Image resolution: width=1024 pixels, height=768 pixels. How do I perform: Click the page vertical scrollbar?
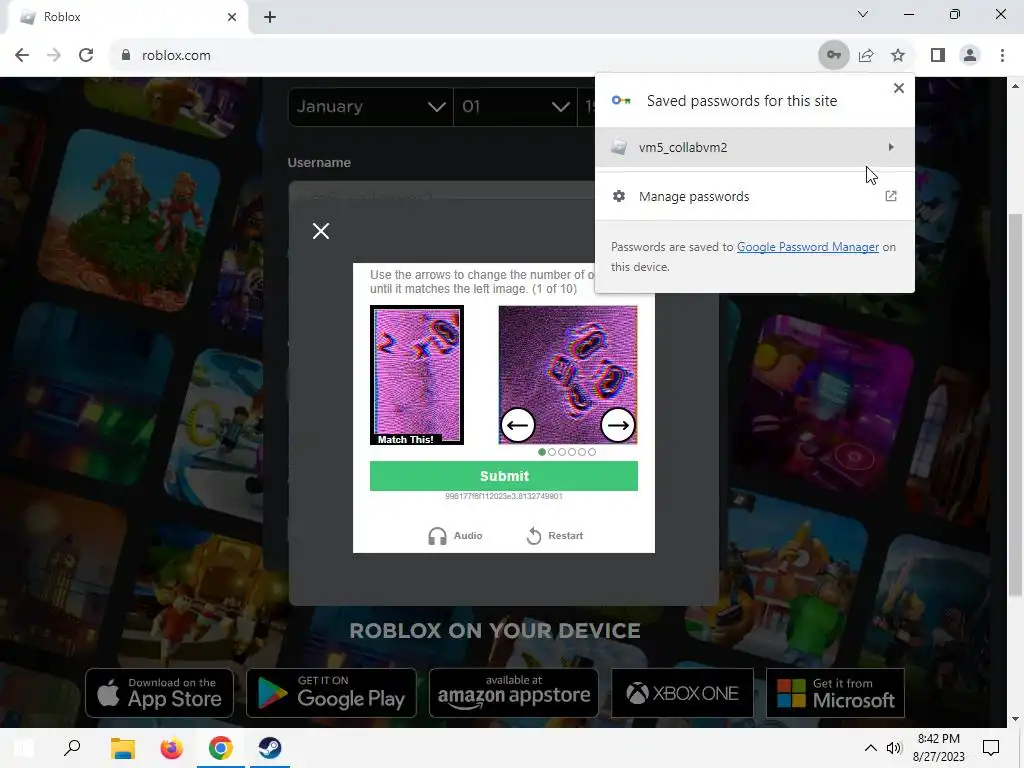click(1016, 405)
